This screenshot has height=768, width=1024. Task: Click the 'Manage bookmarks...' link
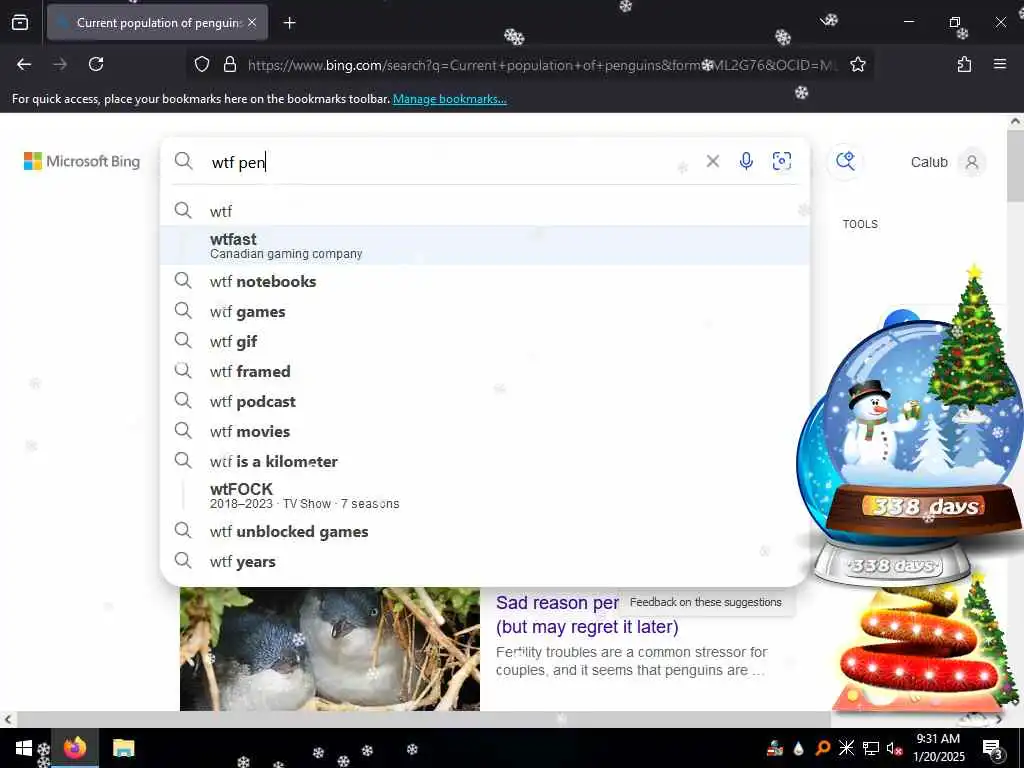click(449, 99)
